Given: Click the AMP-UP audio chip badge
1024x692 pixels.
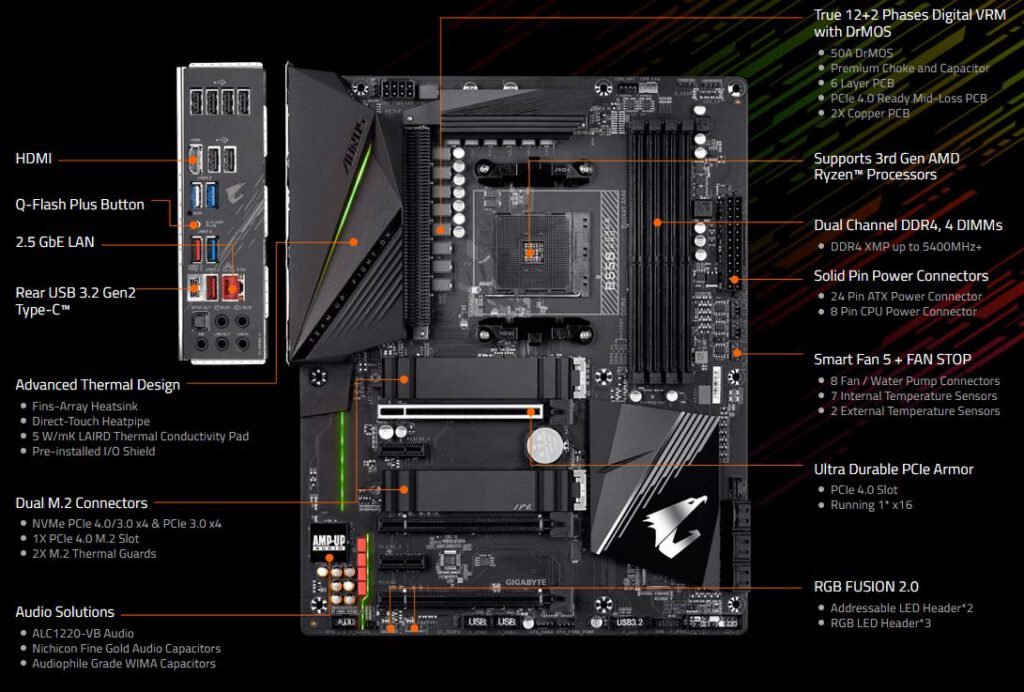Looking at the screenshot, I should (329, 543).
